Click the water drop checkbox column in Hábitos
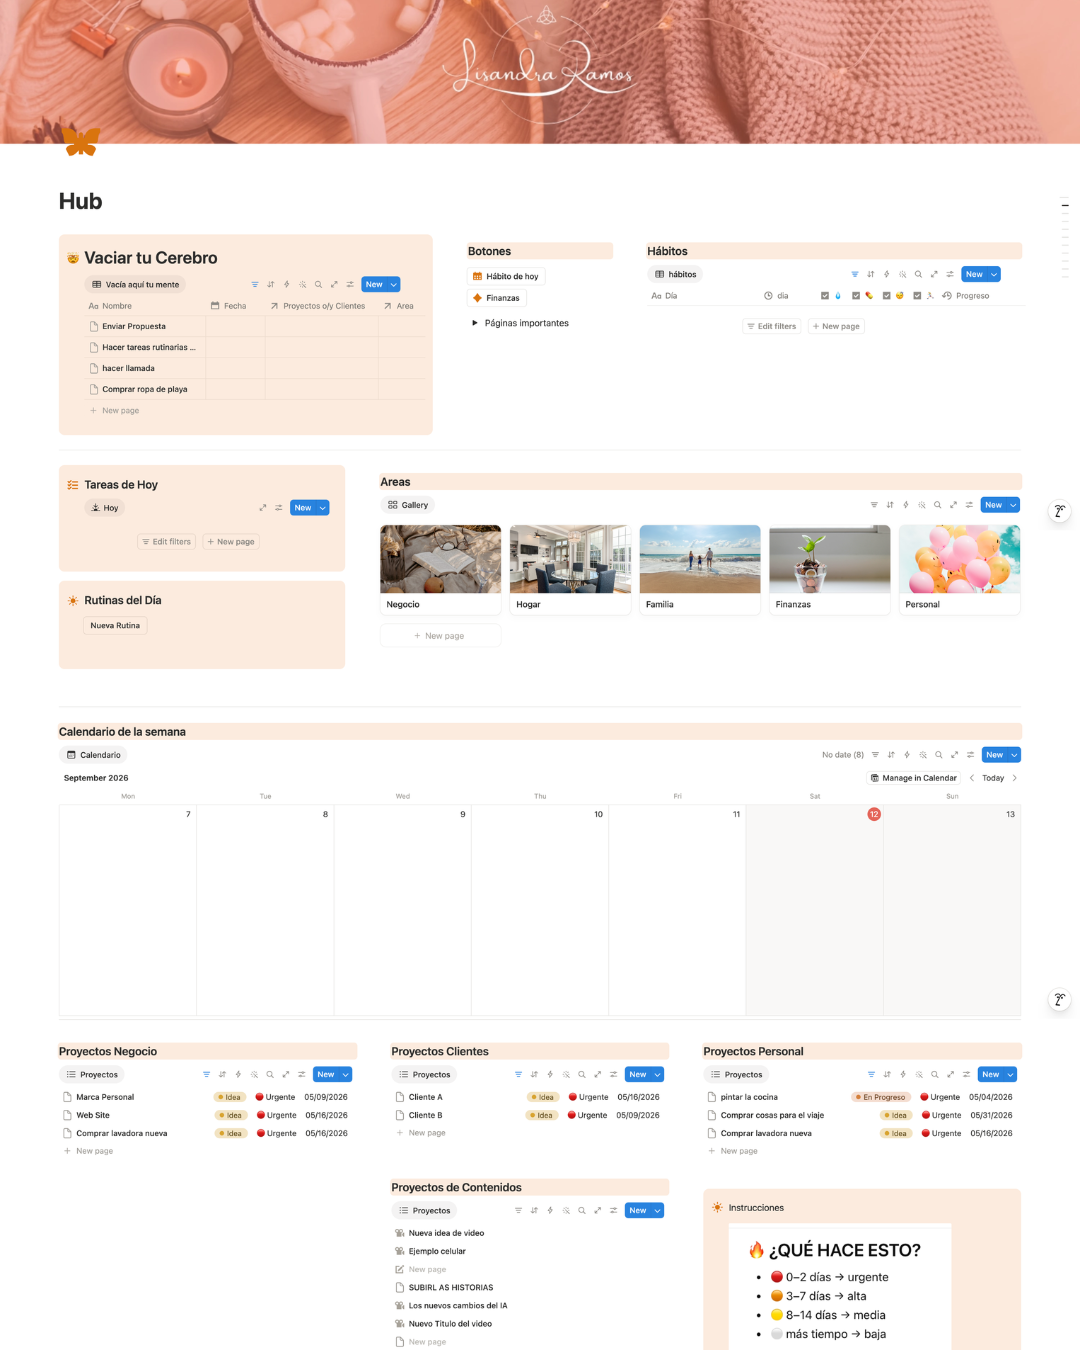The image size is (1080, 1350). (831, 296)
